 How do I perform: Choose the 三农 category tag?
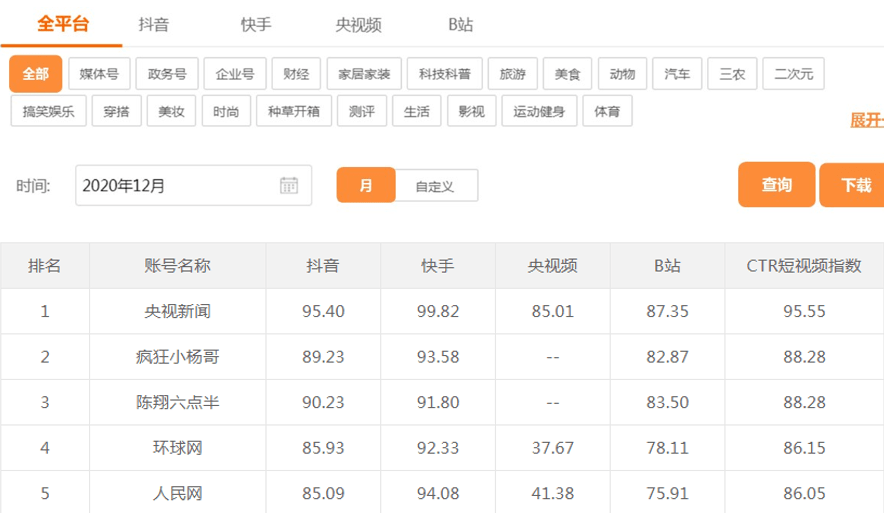[x=732, y=74]
